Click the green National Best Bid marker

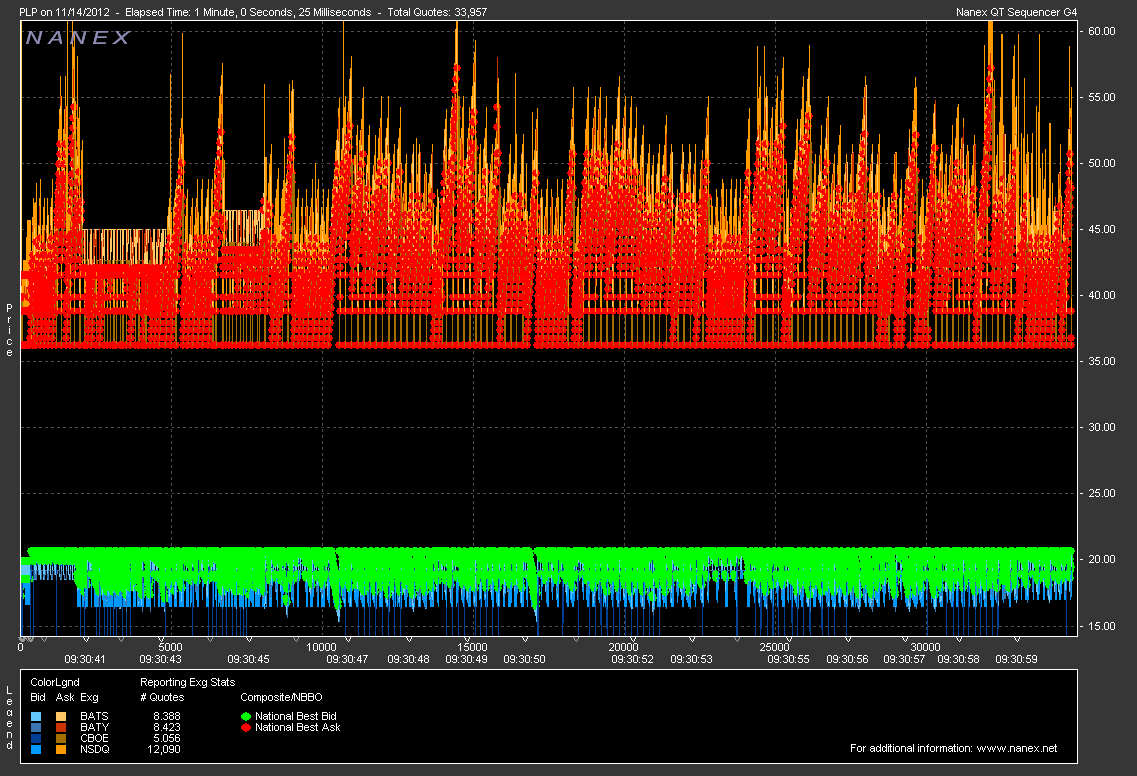click(246, 717)
